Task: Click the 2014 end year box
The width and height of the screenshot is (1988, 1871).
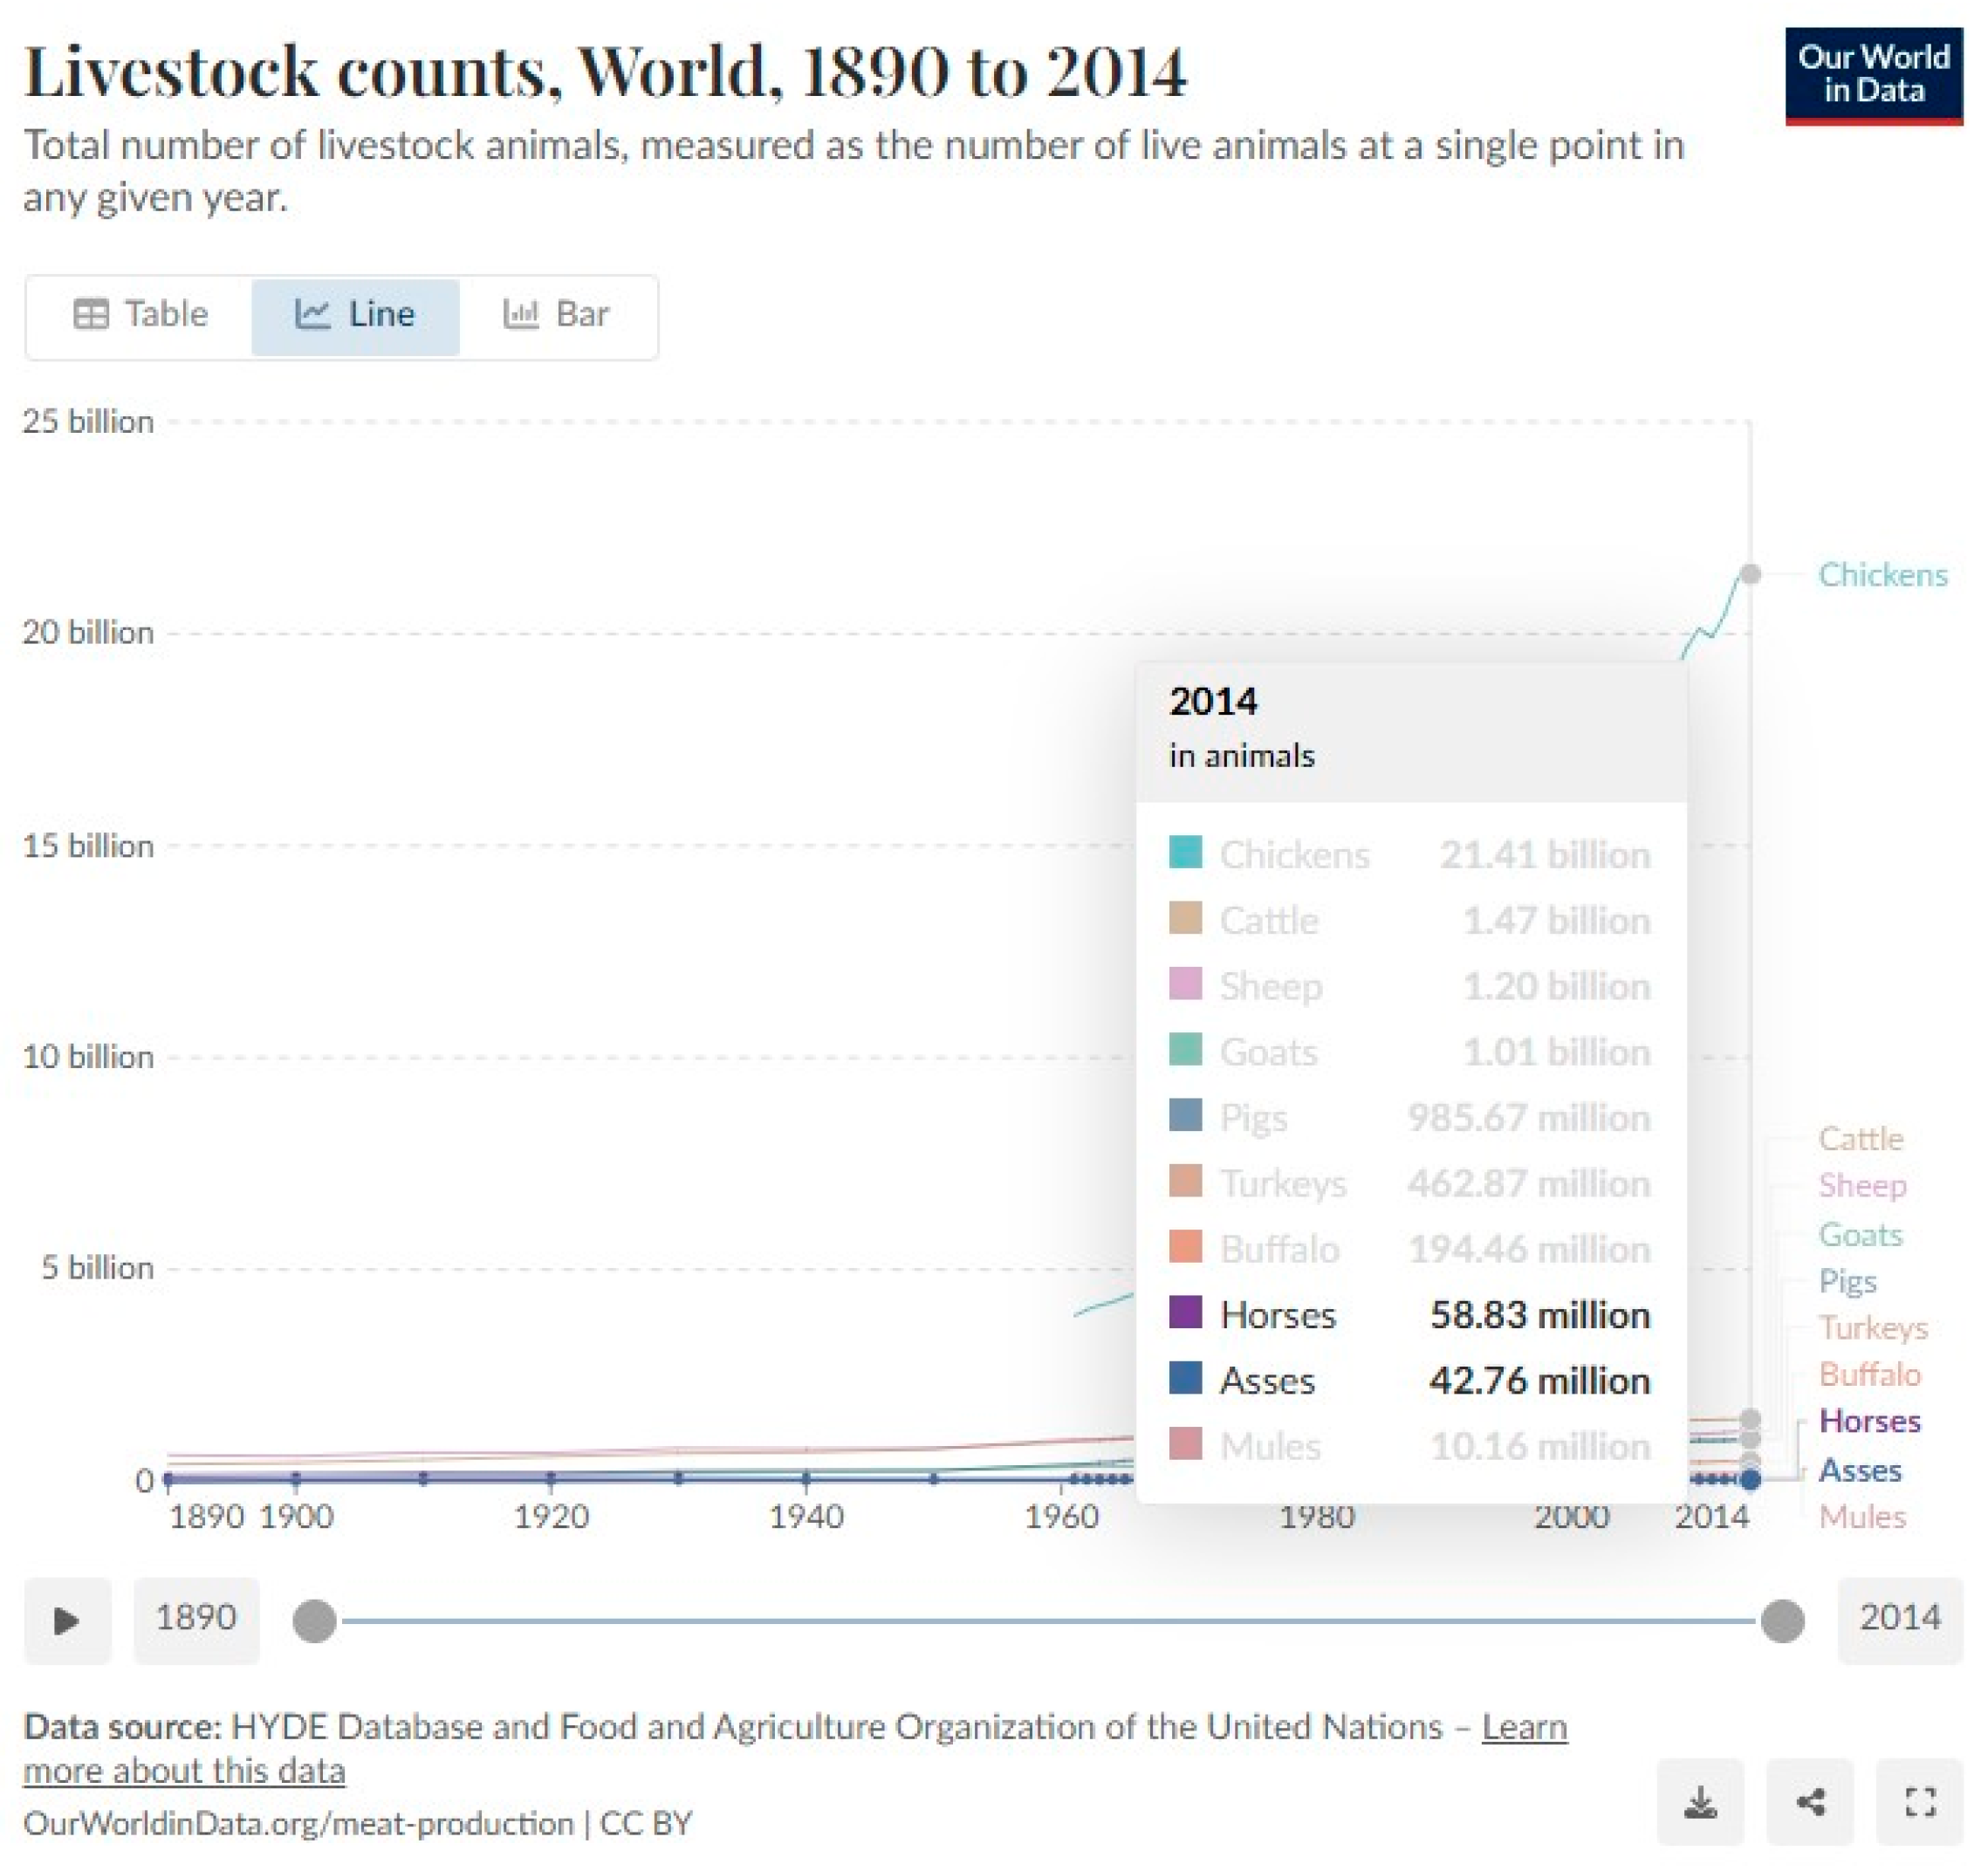Action: coord(1899,1619)
